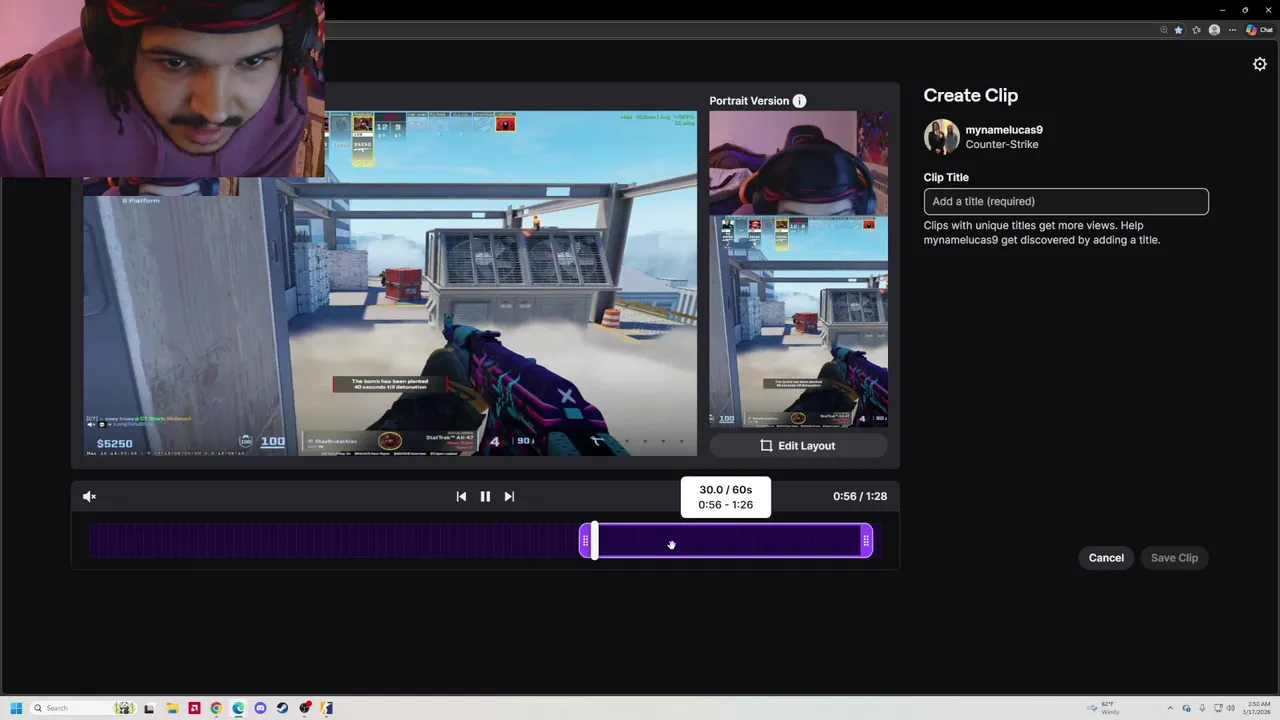Click the Save Clip button

point(1174,558)
